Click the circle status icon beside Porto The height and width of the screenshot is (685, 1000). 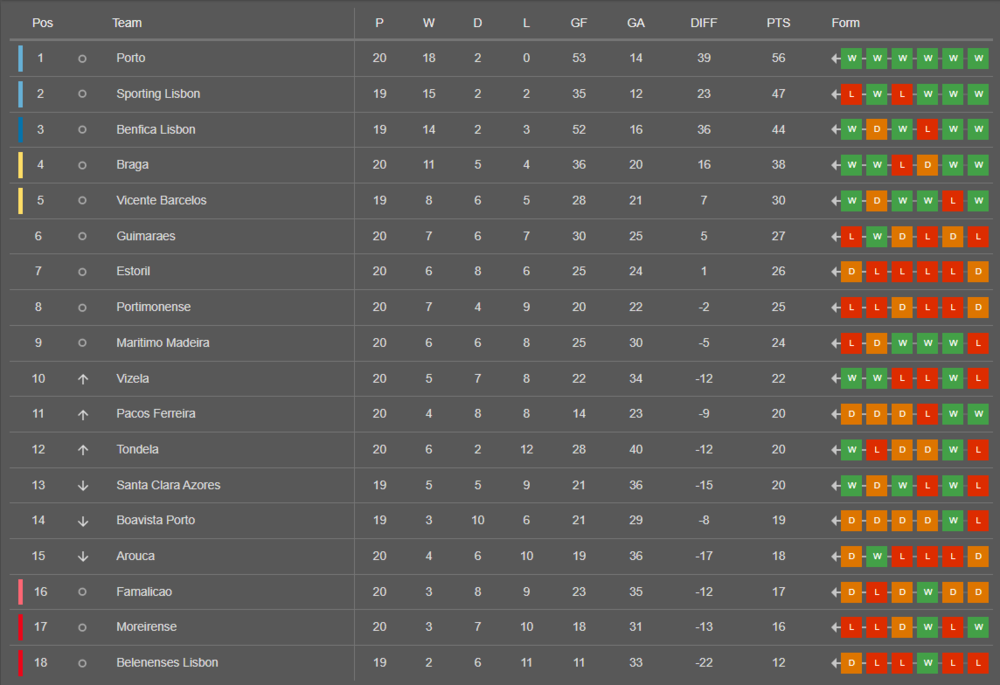point(82,59)
